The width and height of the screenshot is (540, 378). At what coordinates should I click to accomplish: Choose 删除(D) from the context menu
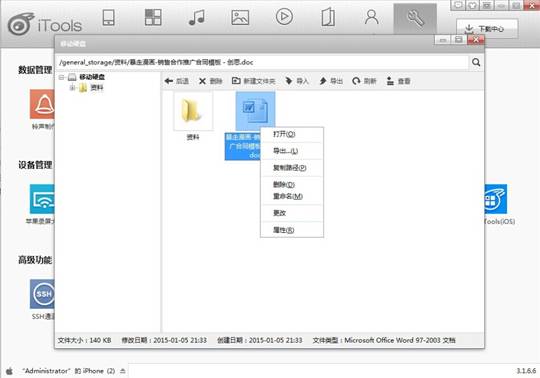coord(292,185)
